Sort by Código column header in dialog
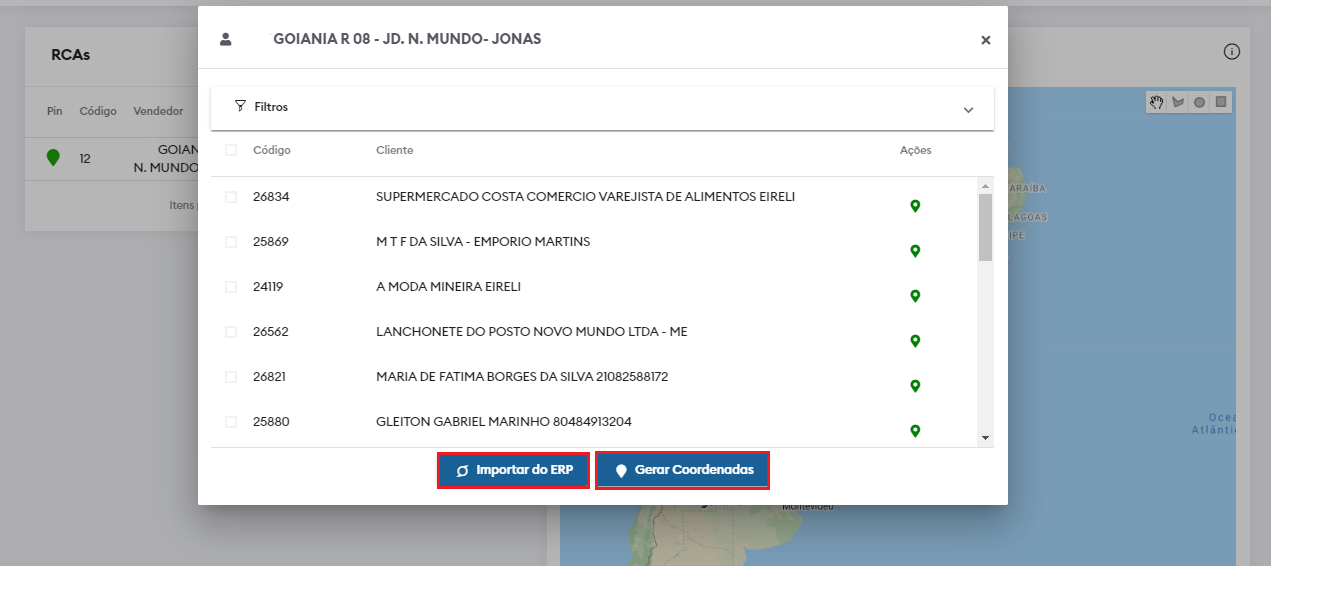Image resolution: width=1340 pixels, height=589 pixels. click(x=272, y=150)
